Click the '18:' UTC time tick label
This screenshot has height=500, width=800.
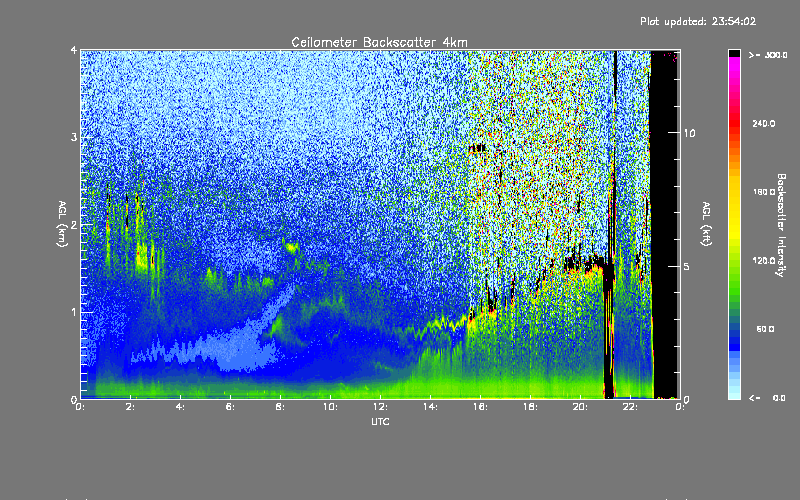tap(531, 407)
